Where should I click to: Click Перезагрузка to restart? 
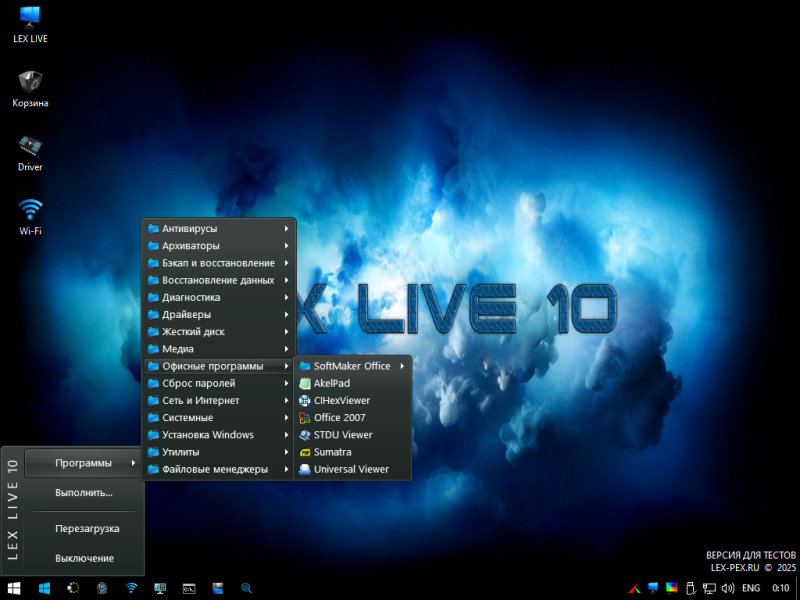click(88, 528)
